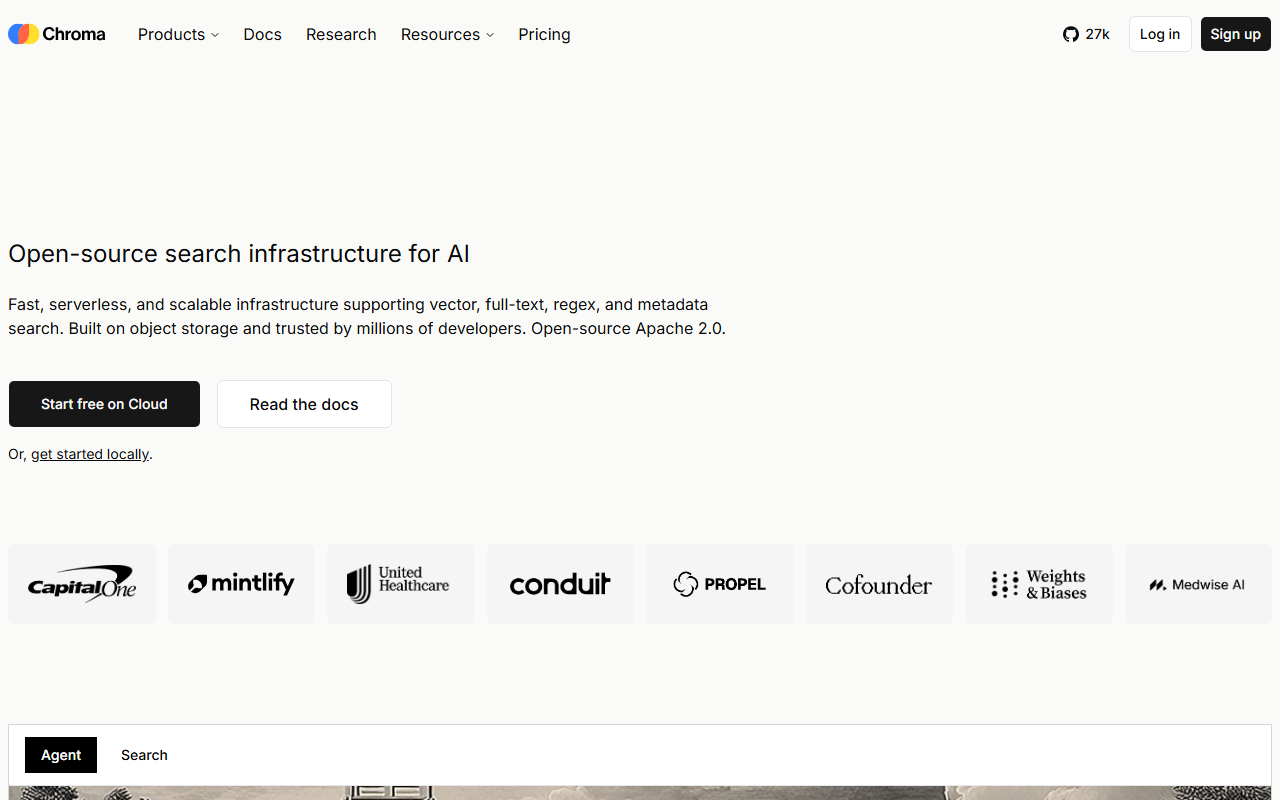1280x800 pixels.
Task: Follow the get started locally link
Action: [x=90, y=454]
